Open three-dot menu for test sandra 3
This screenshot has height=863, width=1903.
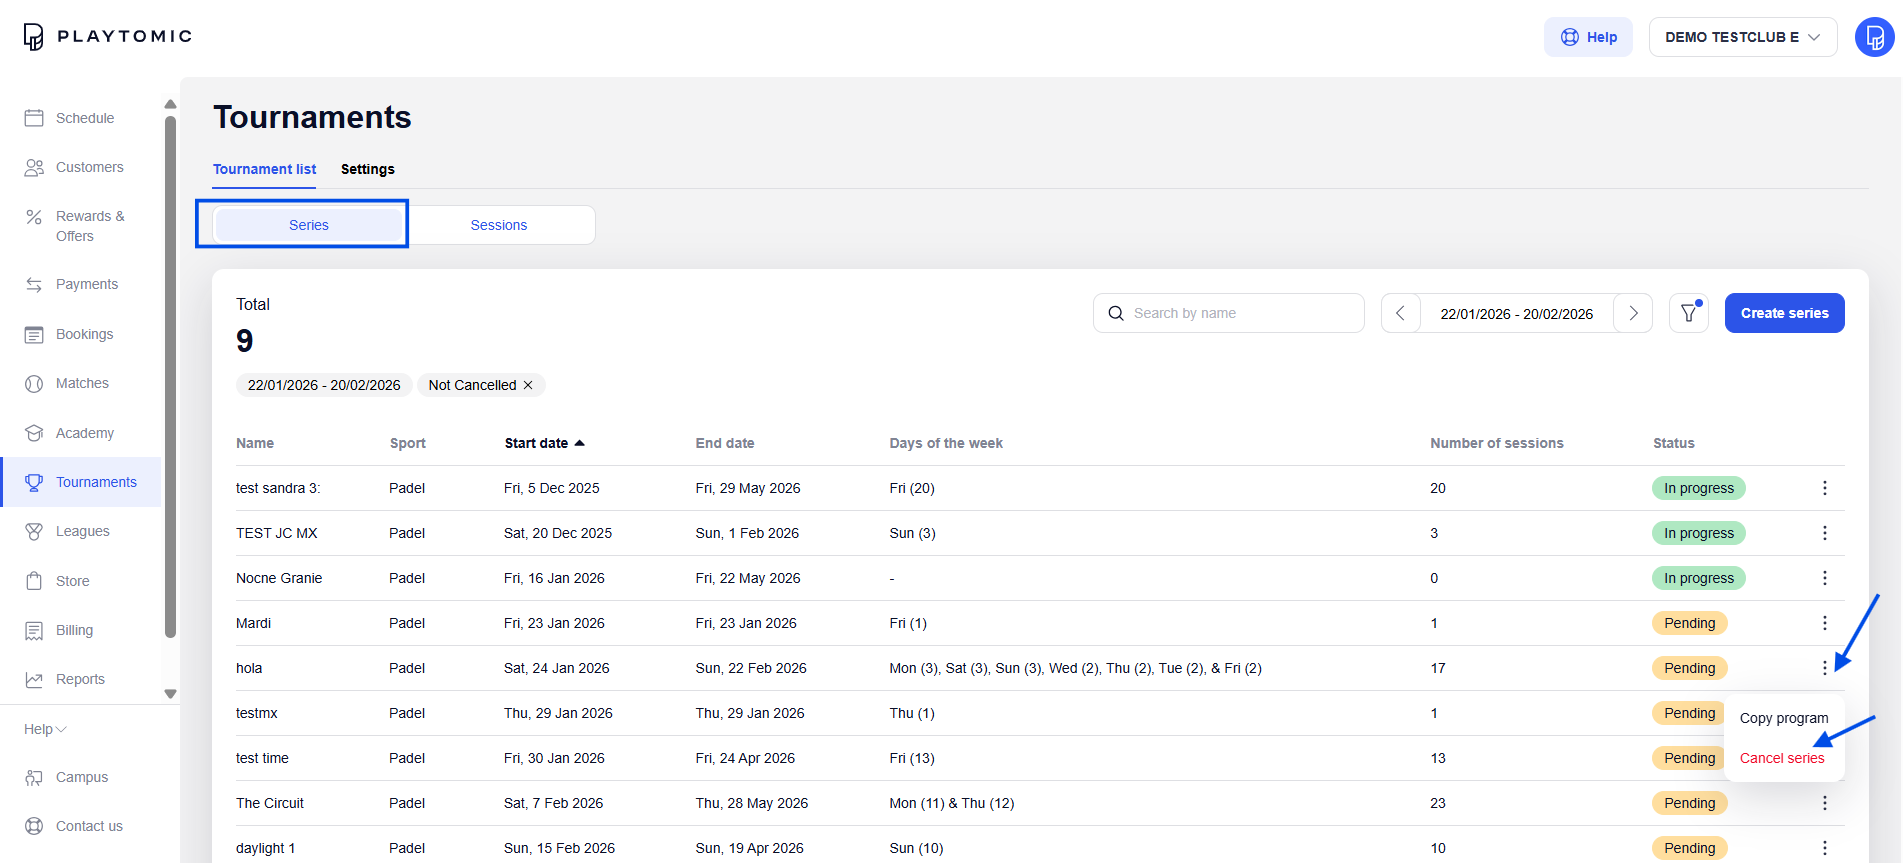coord(1824,488)
